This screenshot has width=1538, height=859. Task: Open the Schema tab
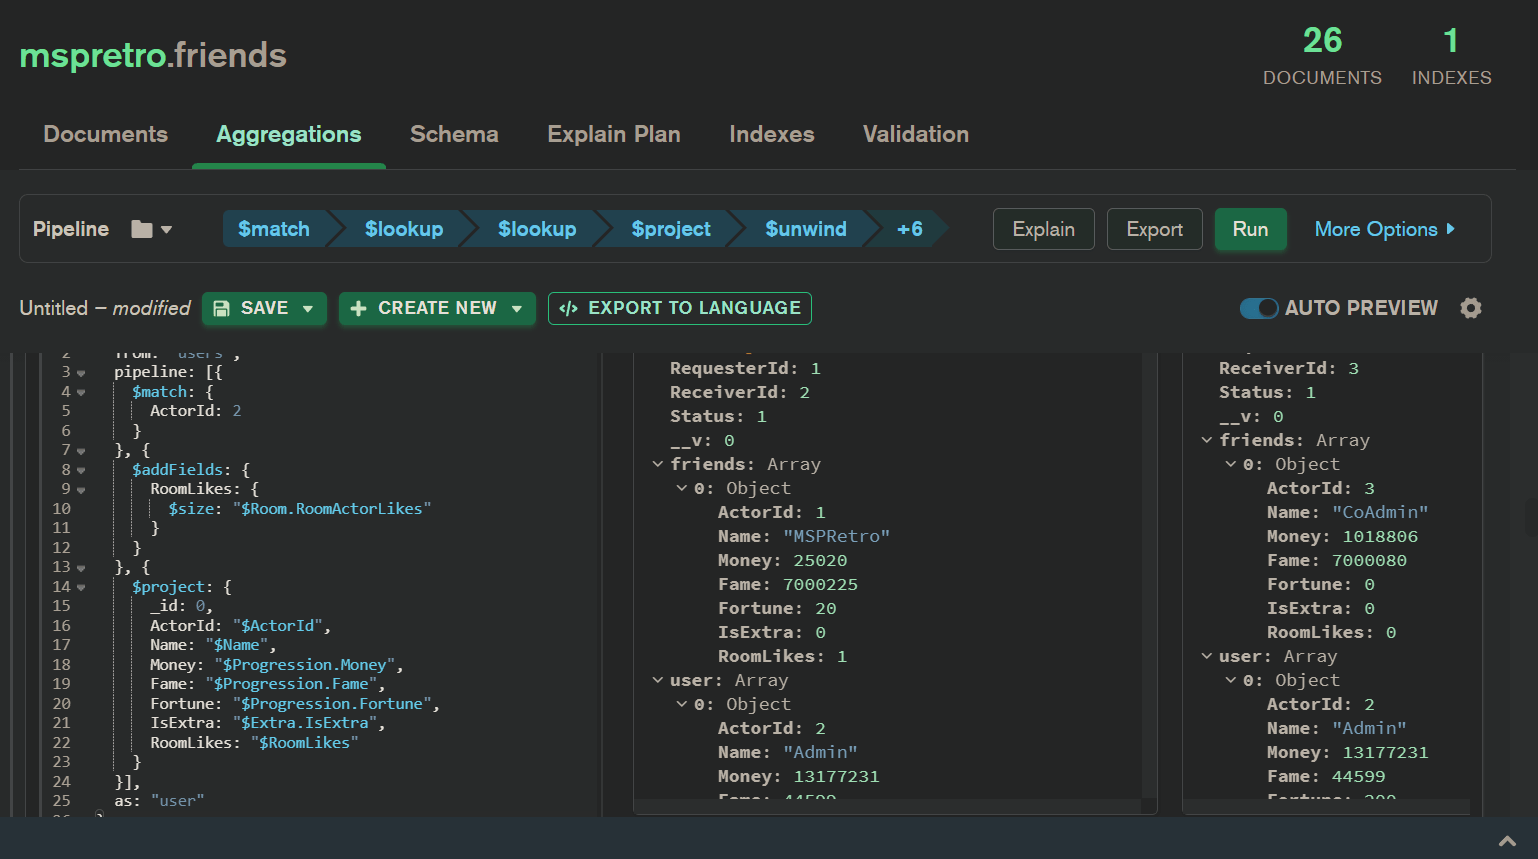454,134
